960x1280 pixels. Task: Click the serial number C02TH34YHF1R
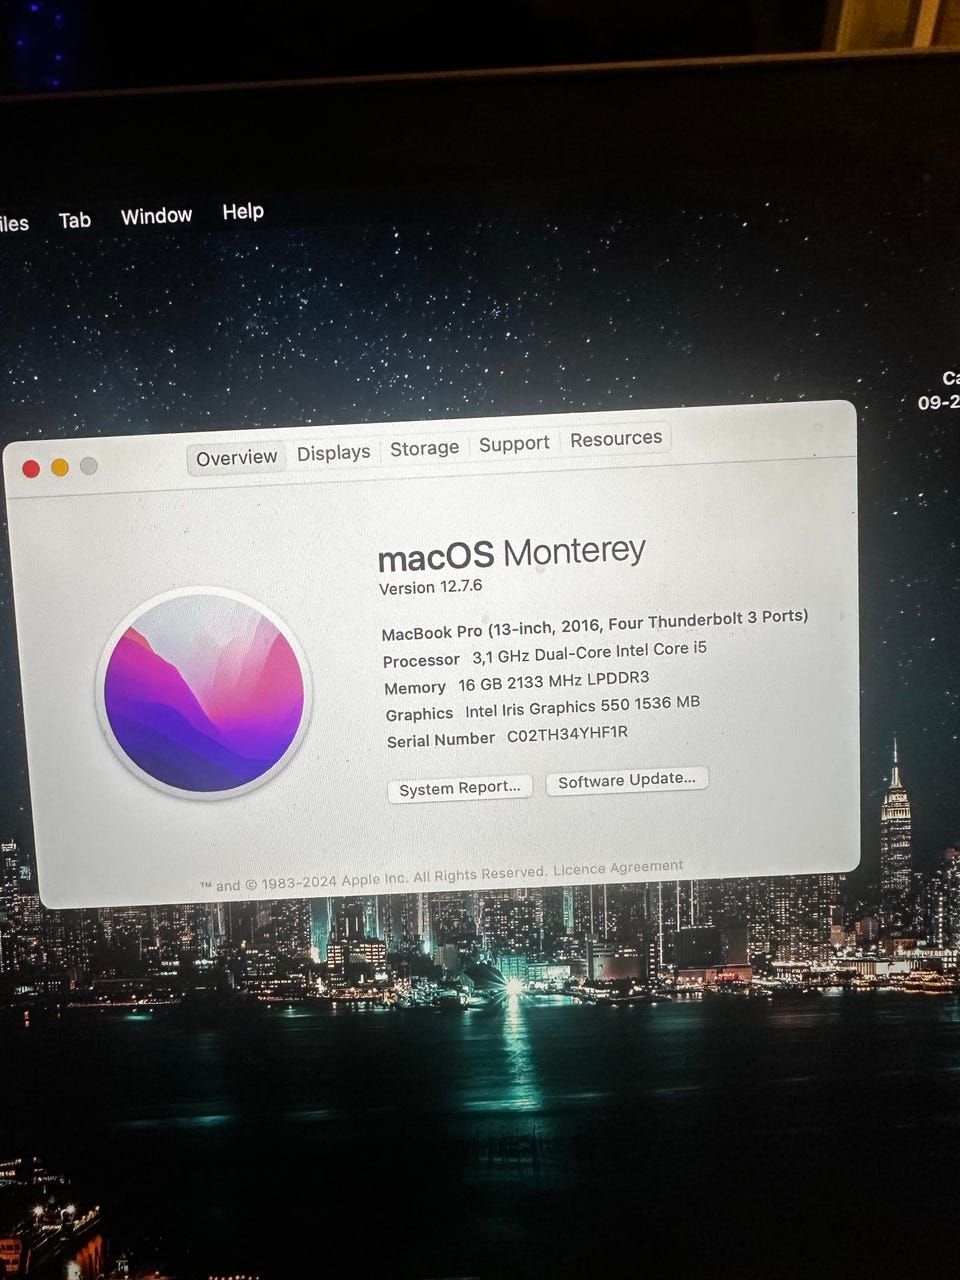tap(567, 734)
